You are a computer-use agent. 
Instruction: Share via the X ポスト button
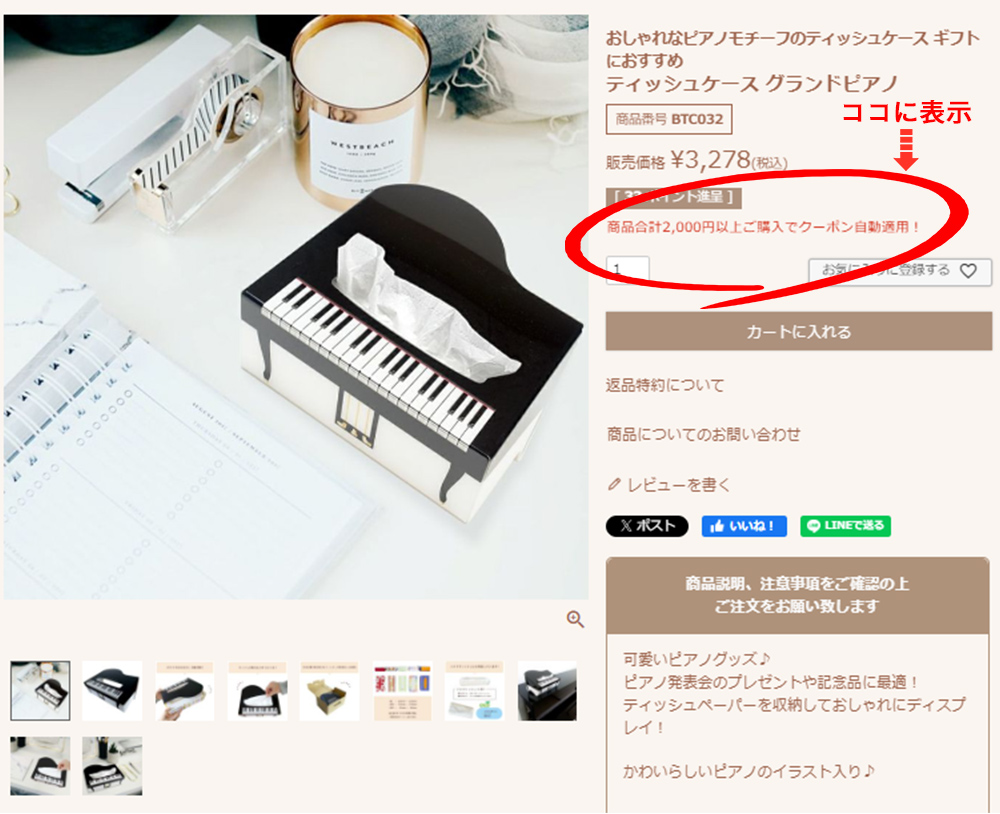(x=647, y=526)
